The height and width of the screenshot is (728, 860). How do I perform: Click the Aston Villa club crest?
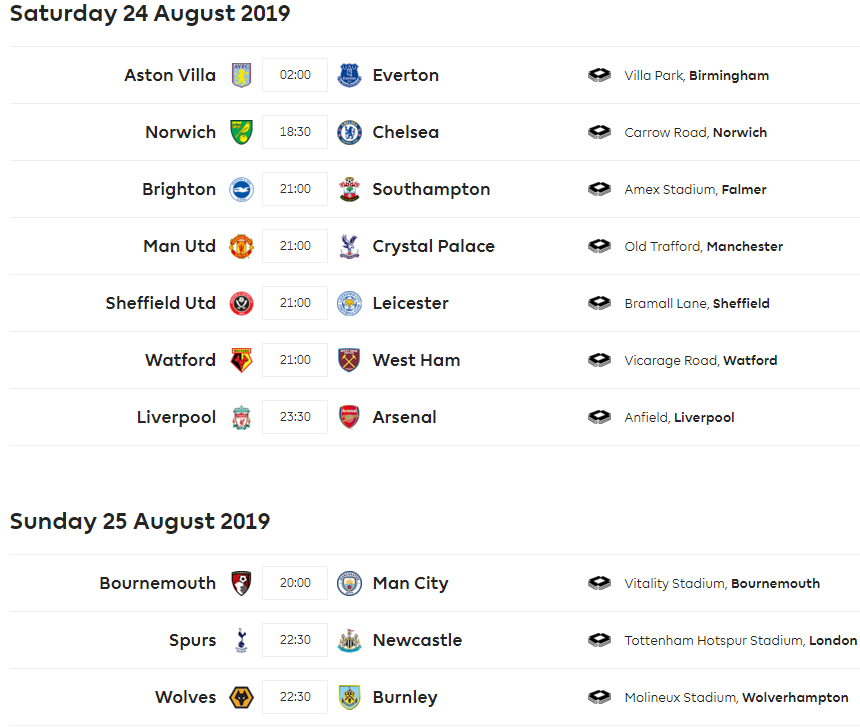click(241, 75)
